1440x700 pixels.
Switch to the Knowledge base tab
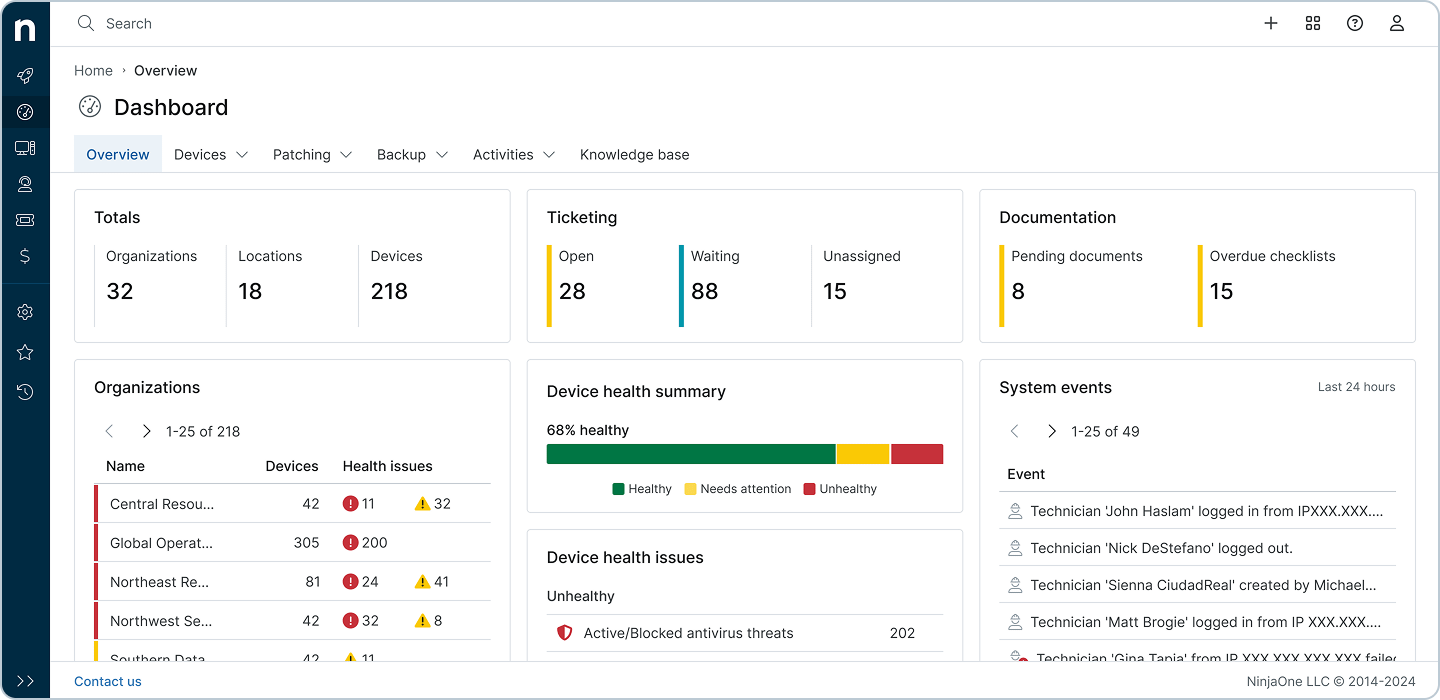[x=635, y=154]
